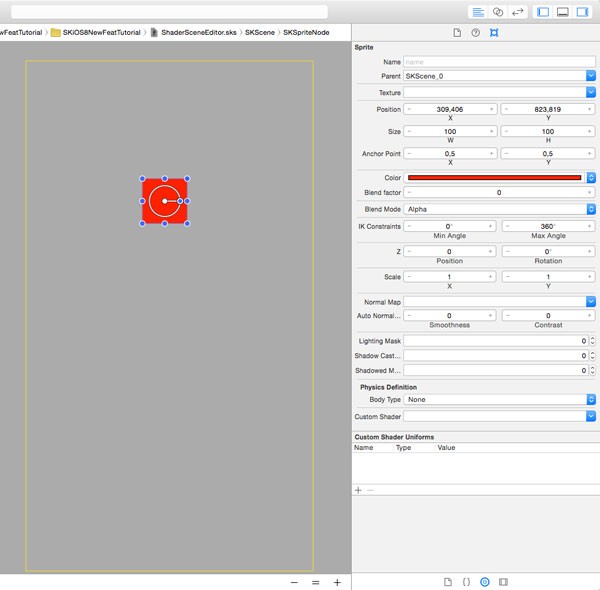Increase the IK Min Angle value
This screenshot has width=600, height=590.
[490, 227]
